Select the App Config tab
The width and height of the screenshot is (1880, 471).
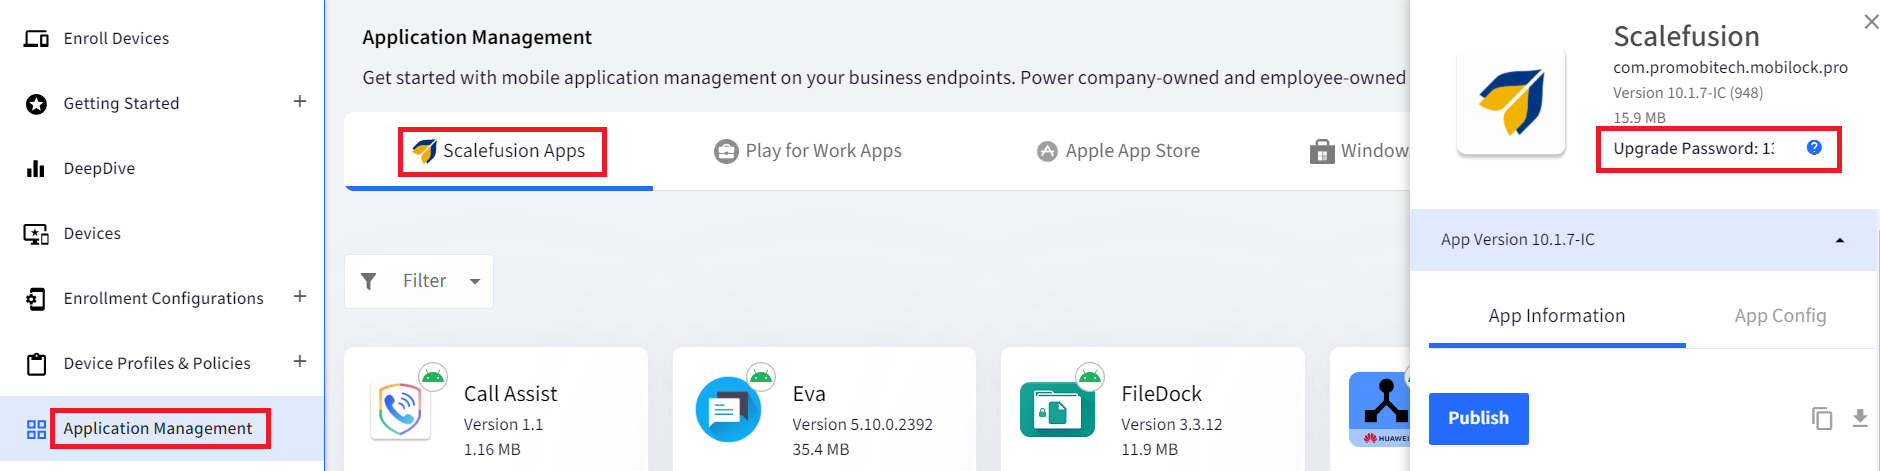1780,316
